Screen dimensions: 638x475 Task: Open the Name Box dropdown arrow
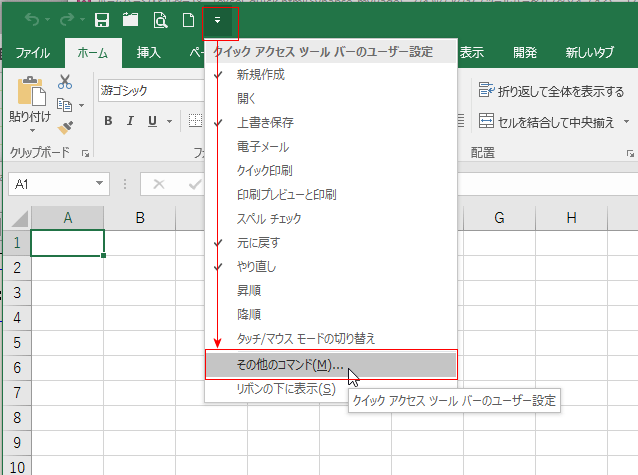(99, 184)
